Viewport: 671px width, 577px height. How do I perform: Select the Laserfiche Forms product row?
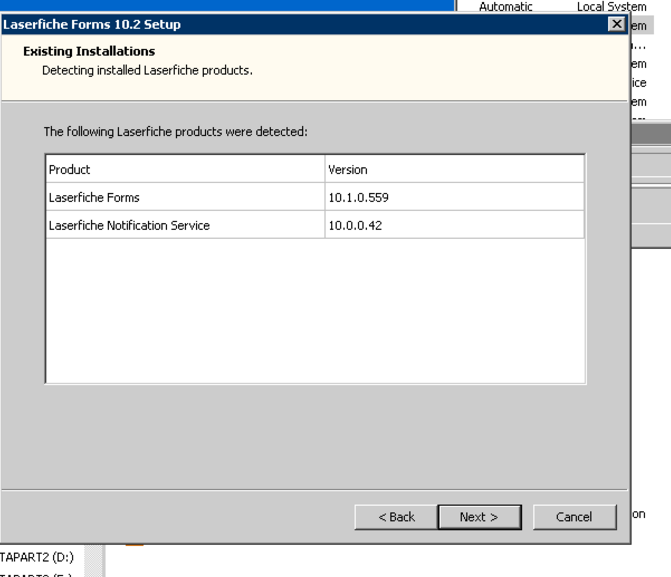point(315,197)
